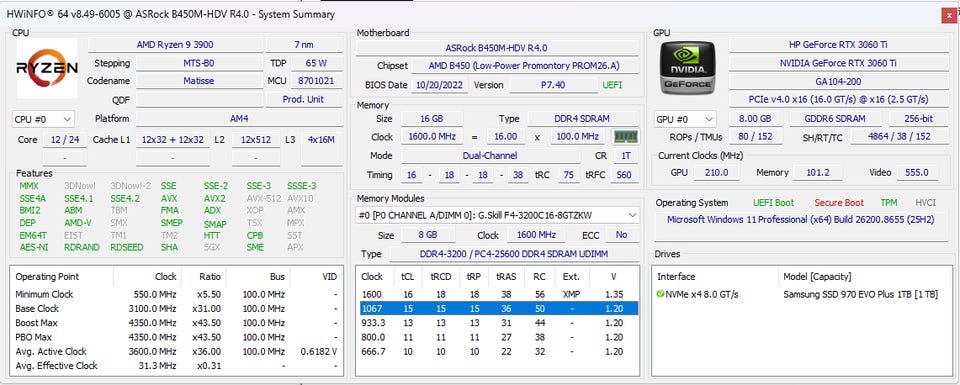Screen dimensions: 960x385
Task: Select the 666.7 MHz timing row
Action: point(497,351)
